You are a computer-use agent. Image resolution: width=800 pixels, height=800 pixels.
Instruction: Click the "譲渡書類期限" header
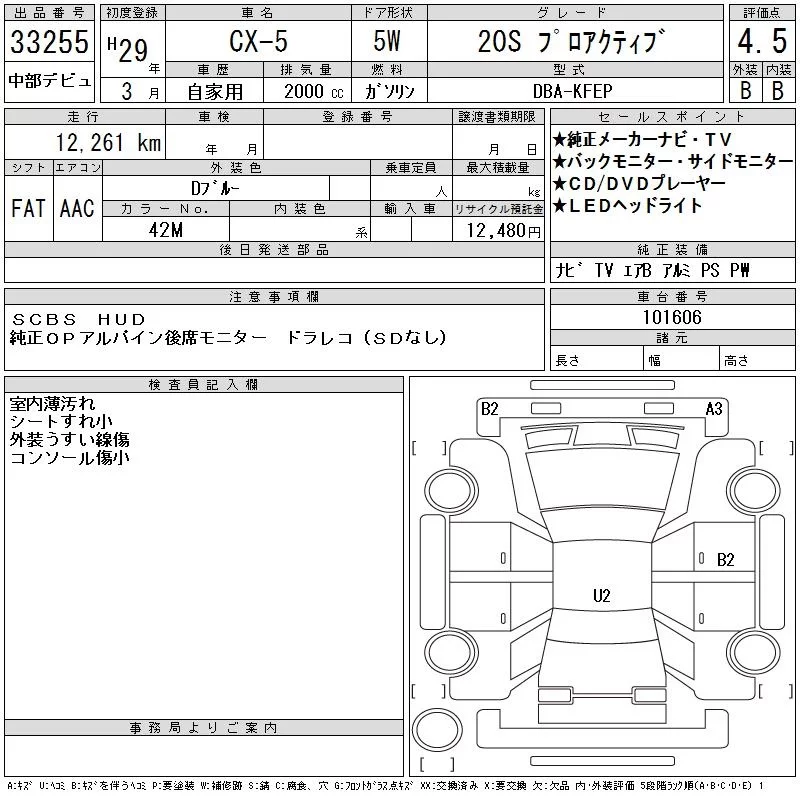tap(497, 117)
